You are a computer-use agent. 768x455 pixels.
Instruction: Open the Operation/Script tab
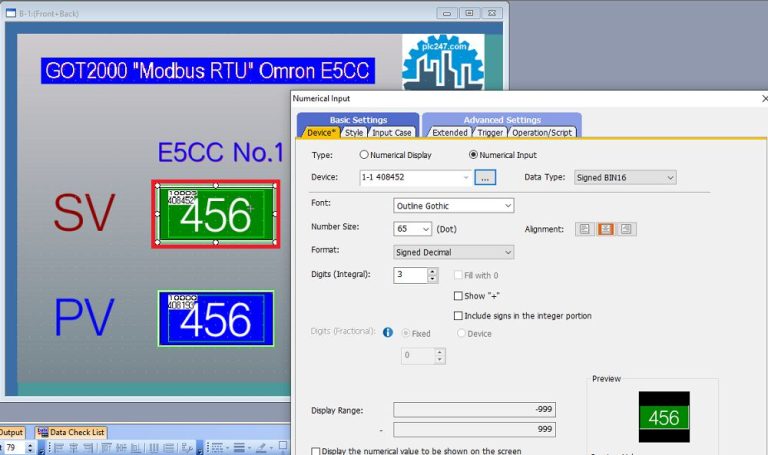542,133
